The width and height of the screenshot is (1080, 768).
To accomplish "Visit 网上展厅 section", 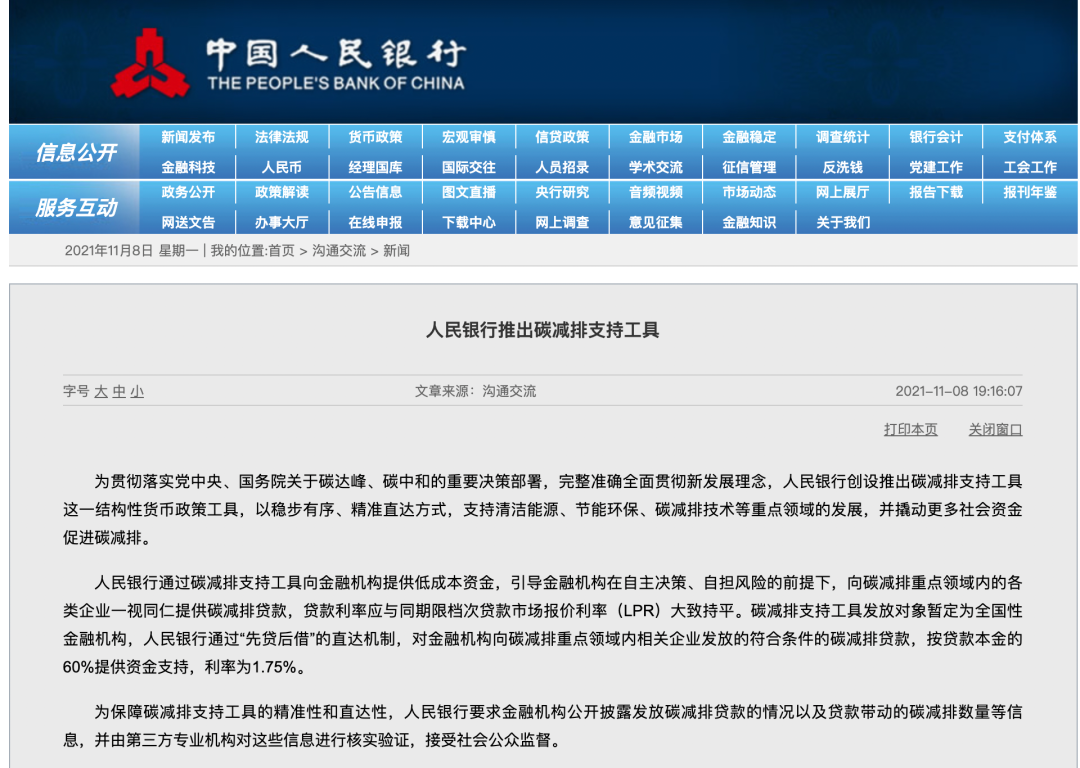I will tap(843, 192).
